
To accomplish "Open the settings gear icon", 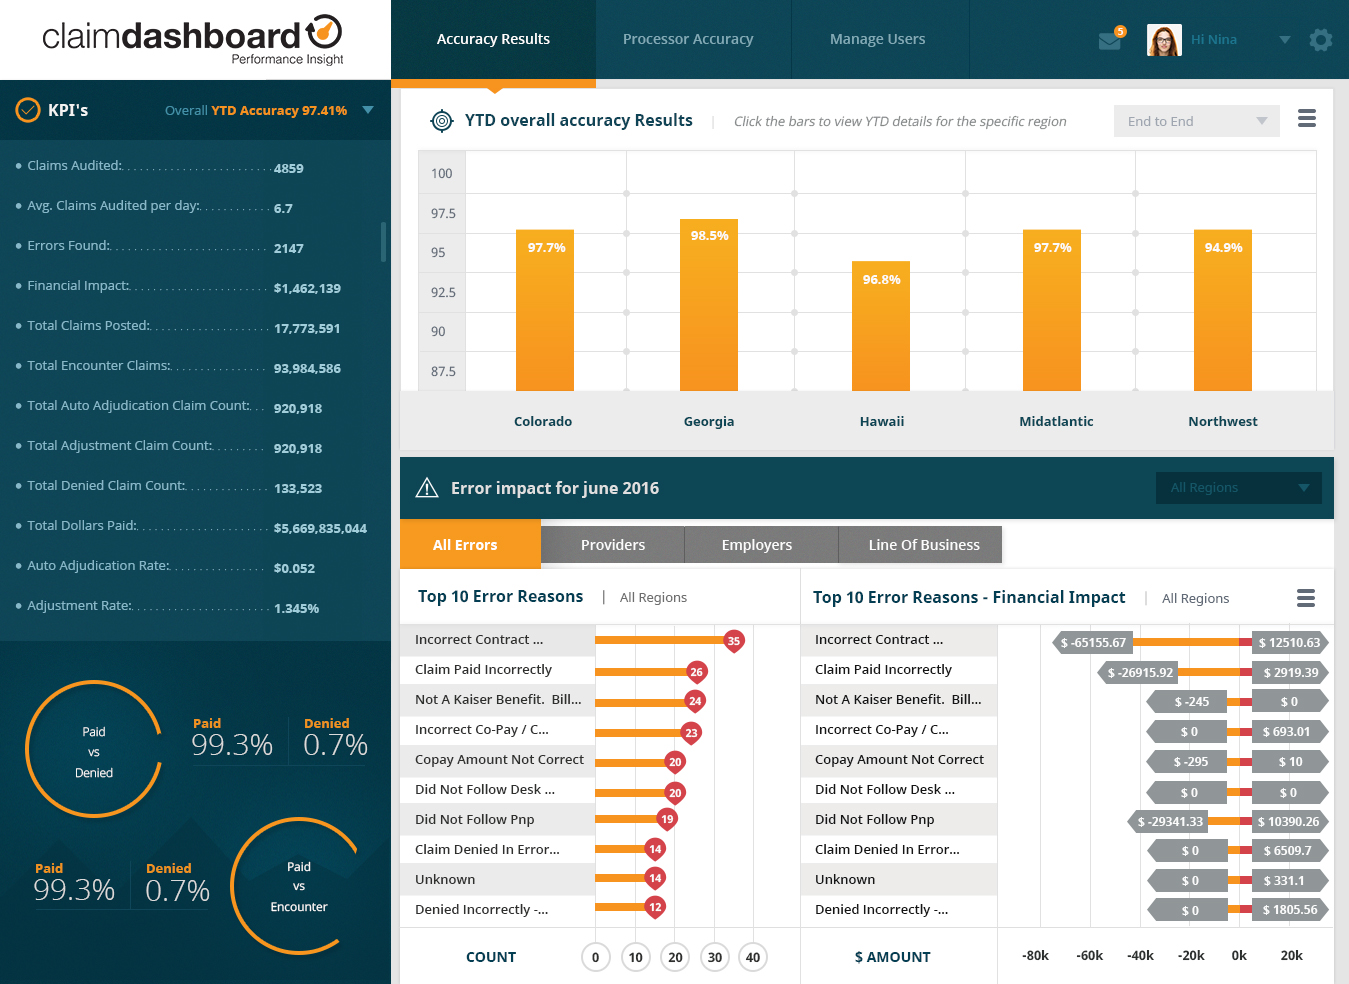I will 1321,40.
